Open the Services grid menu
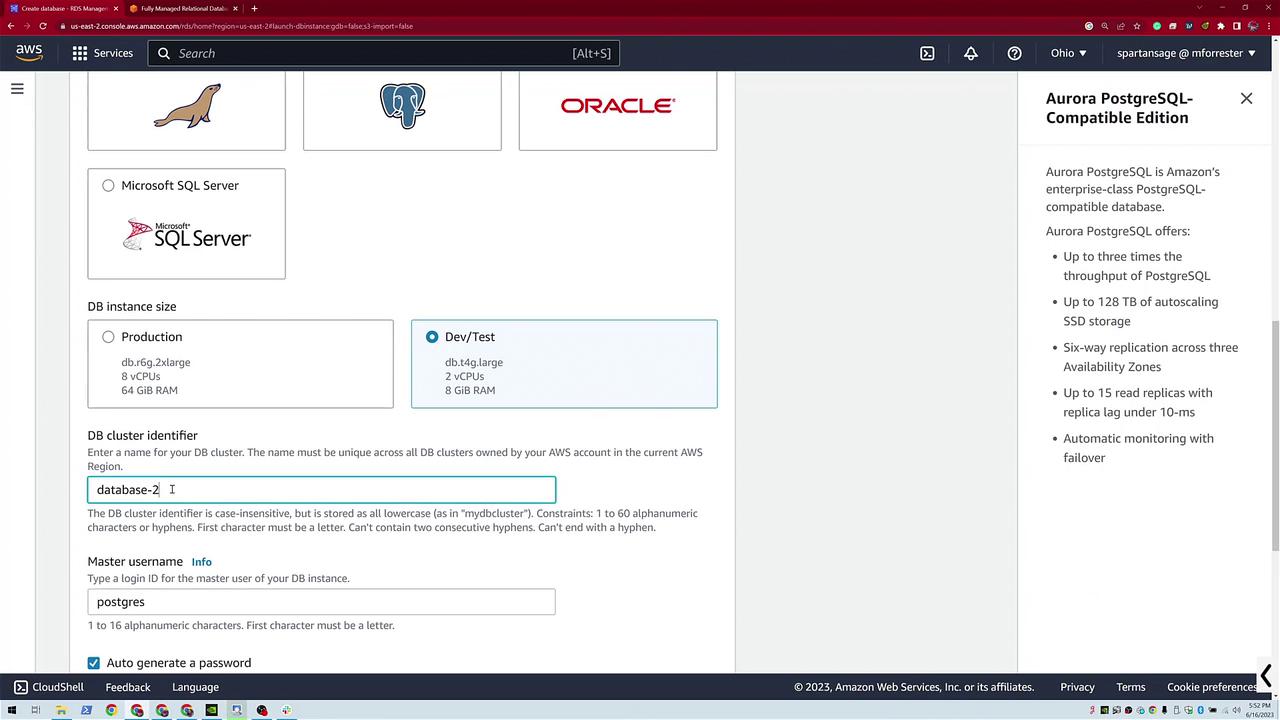This screenshot has height=720, width=1280. (x=80, y=53)
